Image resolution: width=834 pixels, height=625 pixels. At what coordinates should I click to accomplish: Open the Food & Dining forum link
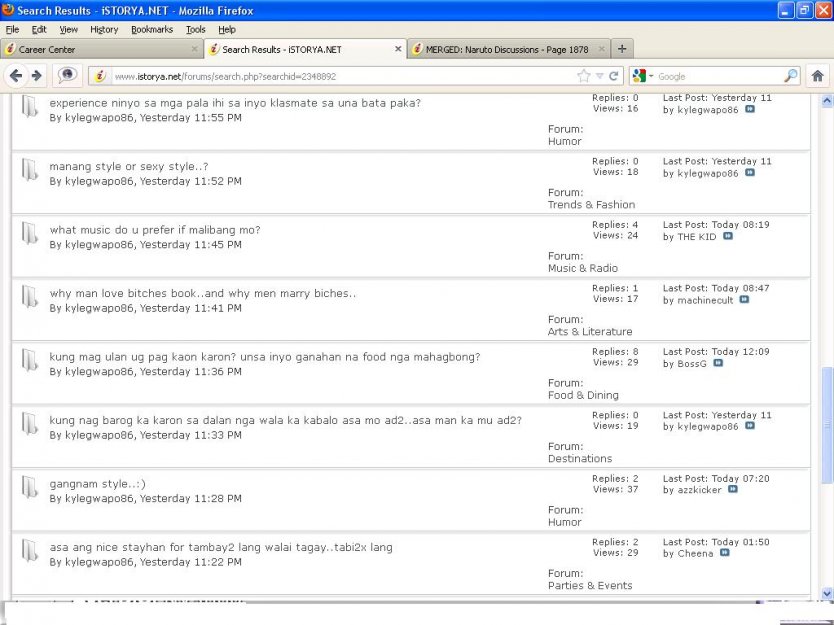pyautogui.click(x=583, y=395)
